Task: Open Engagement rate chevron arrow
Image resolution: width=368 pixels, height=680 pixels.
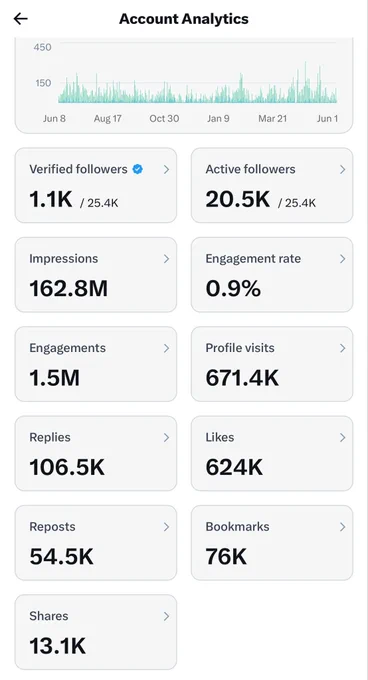Action: [x=343, y=259]
